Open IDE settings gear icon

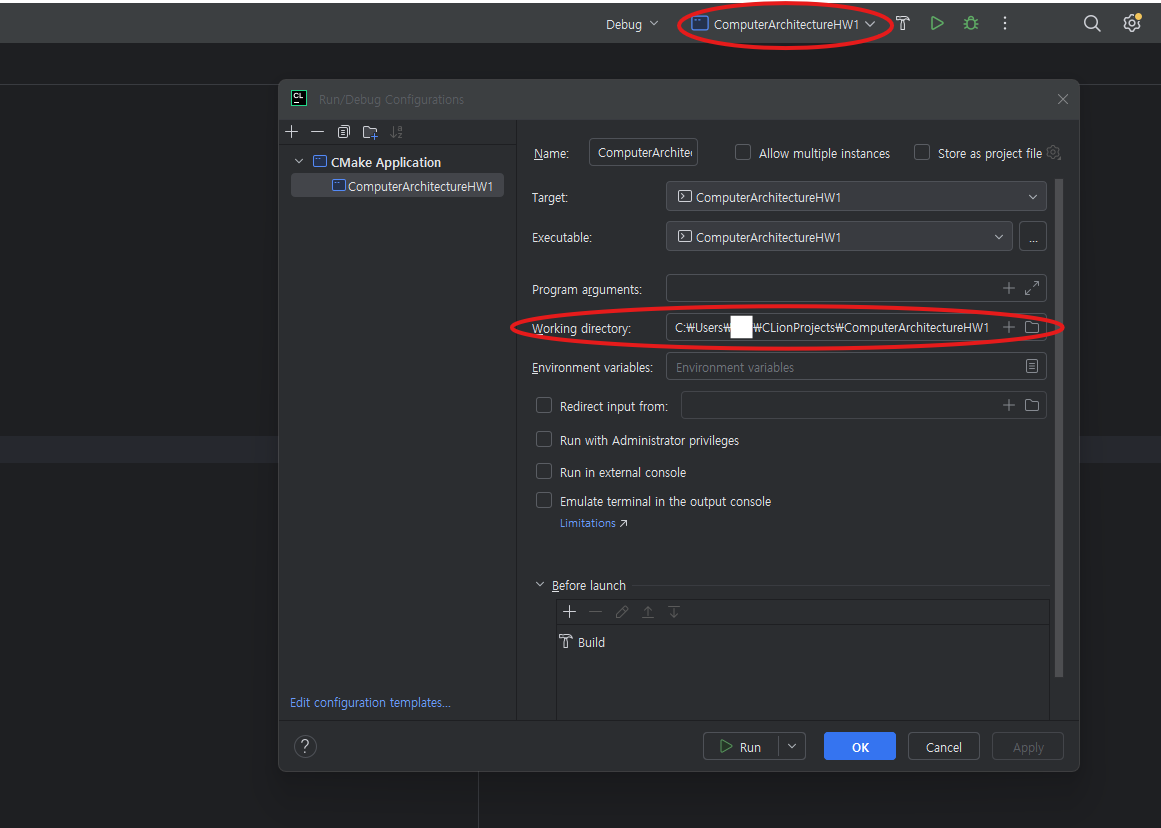1131,24
